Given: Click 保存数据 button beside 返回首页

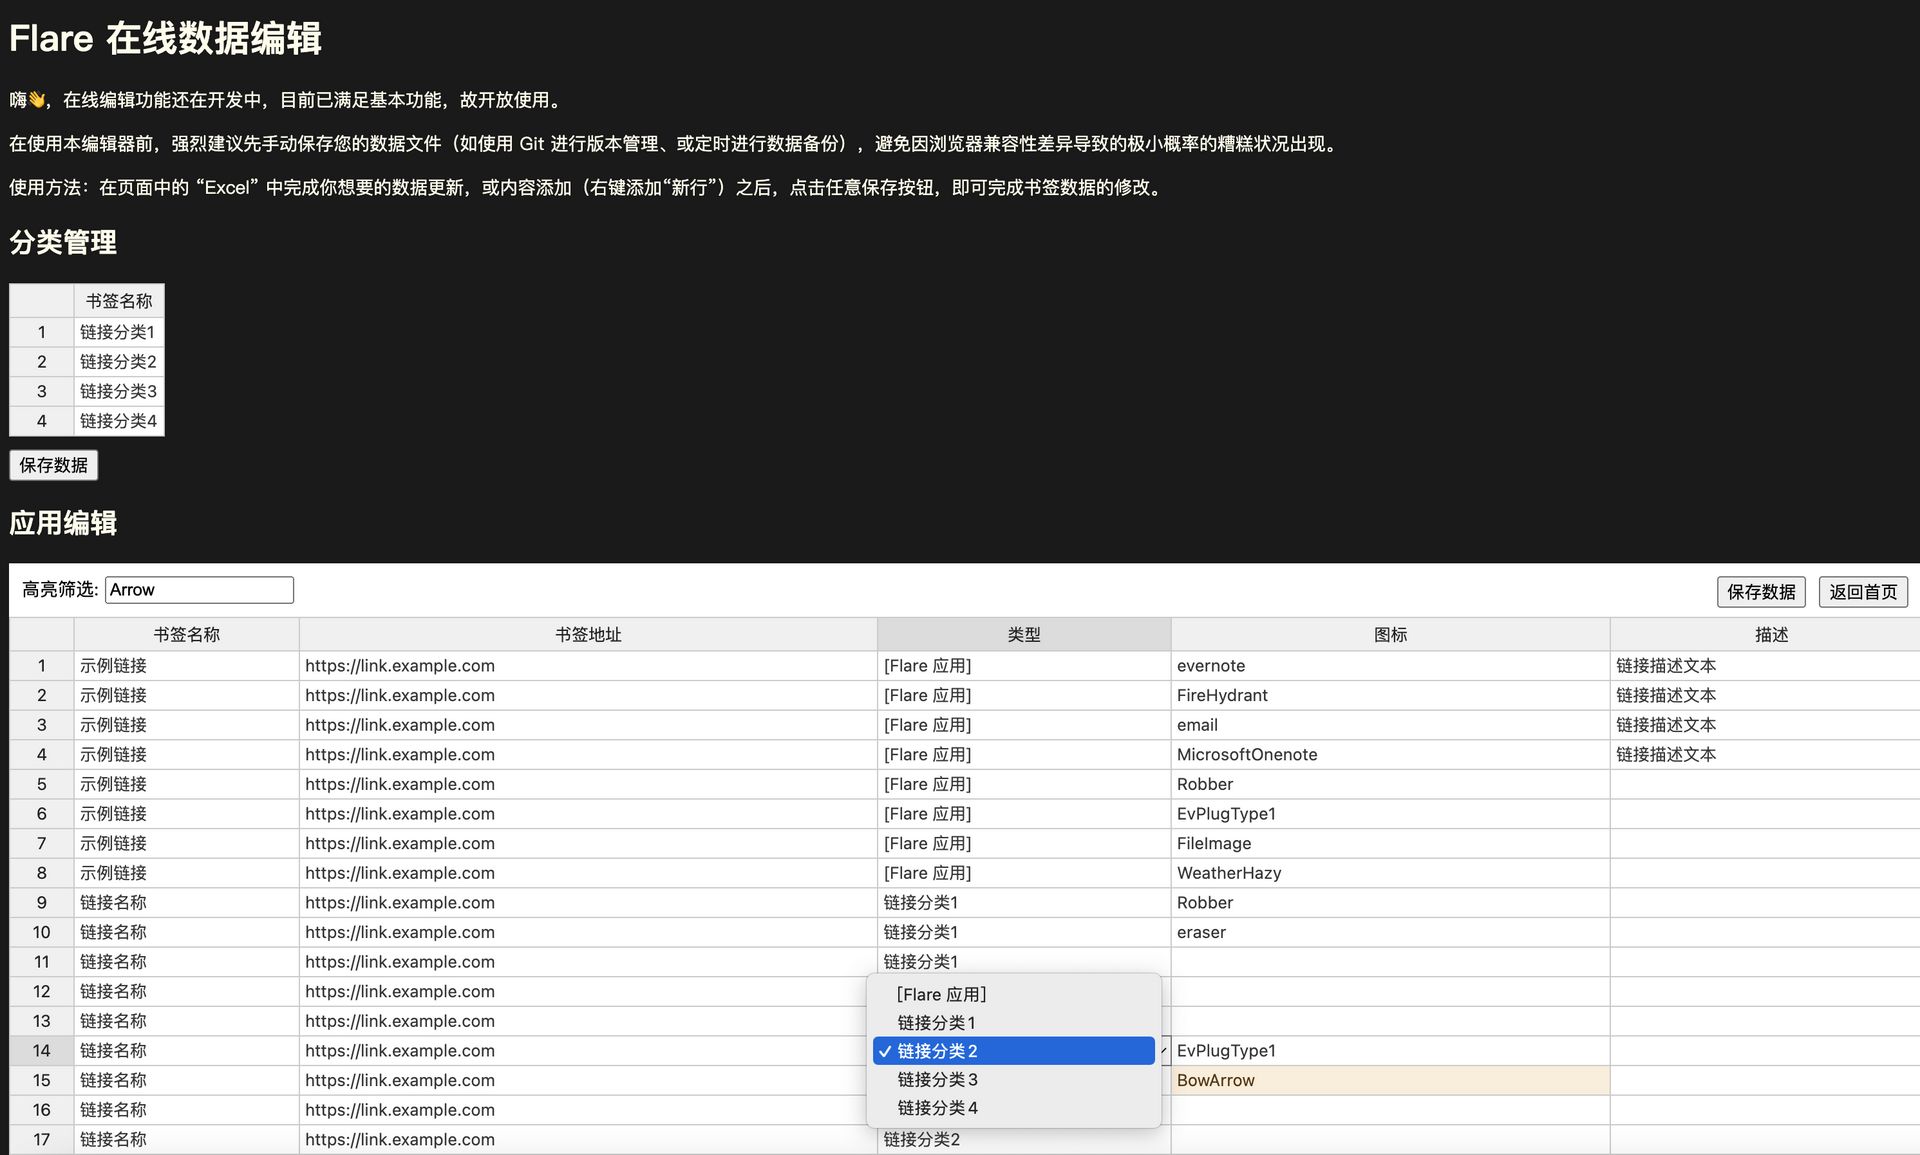Looking at the screenshot, I should (x=1761, y=592).
